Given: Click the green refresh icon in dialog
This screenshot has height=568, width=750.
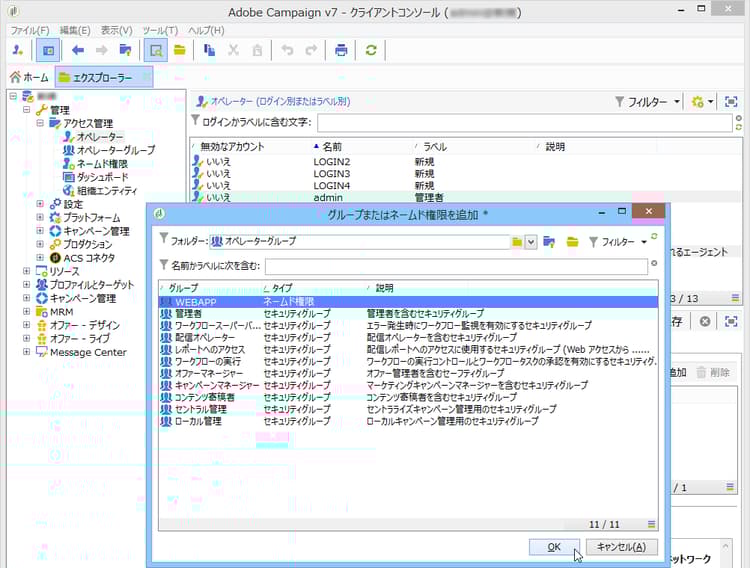Looking at the screenshot, I should 654,236.
